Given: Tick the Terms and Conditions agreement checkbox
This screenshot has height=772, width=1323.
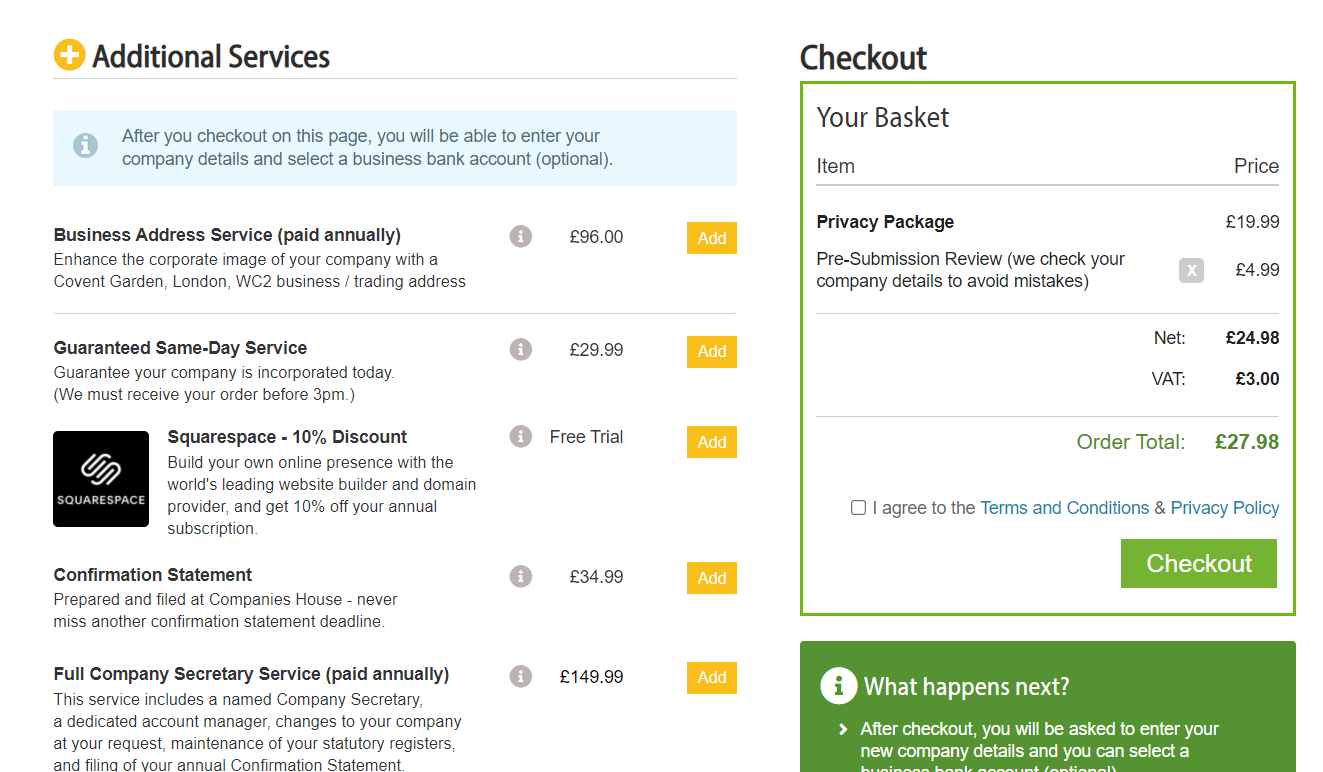Looking at the screenshot, I should point(858,508).
